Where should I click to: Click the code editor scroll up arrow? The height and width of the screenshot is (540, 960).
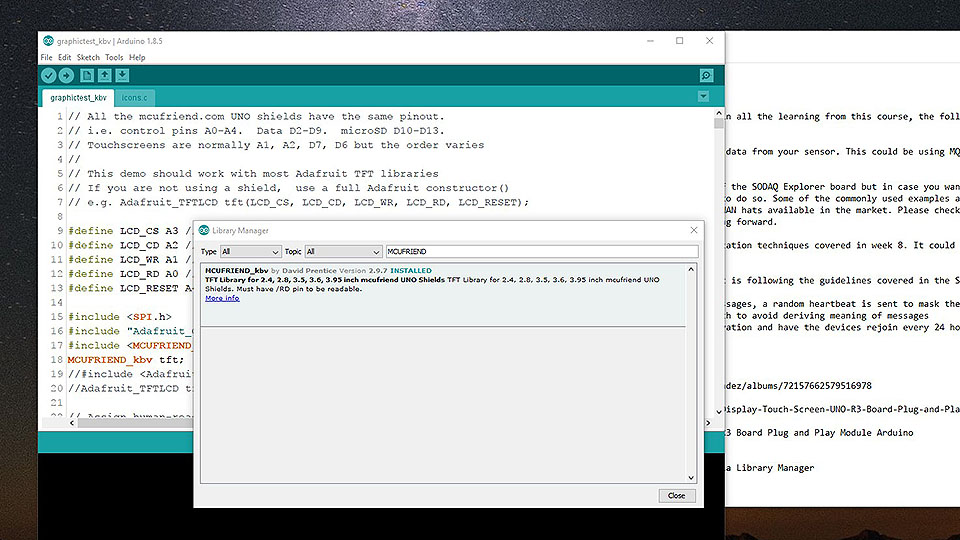coord(719,114)
